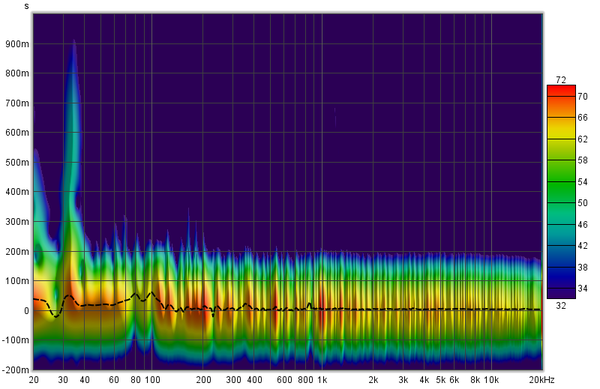The width and height of the screenshot is (600, 389).
Task: Click the 40 frequency axis label
Action: [85, 380]
